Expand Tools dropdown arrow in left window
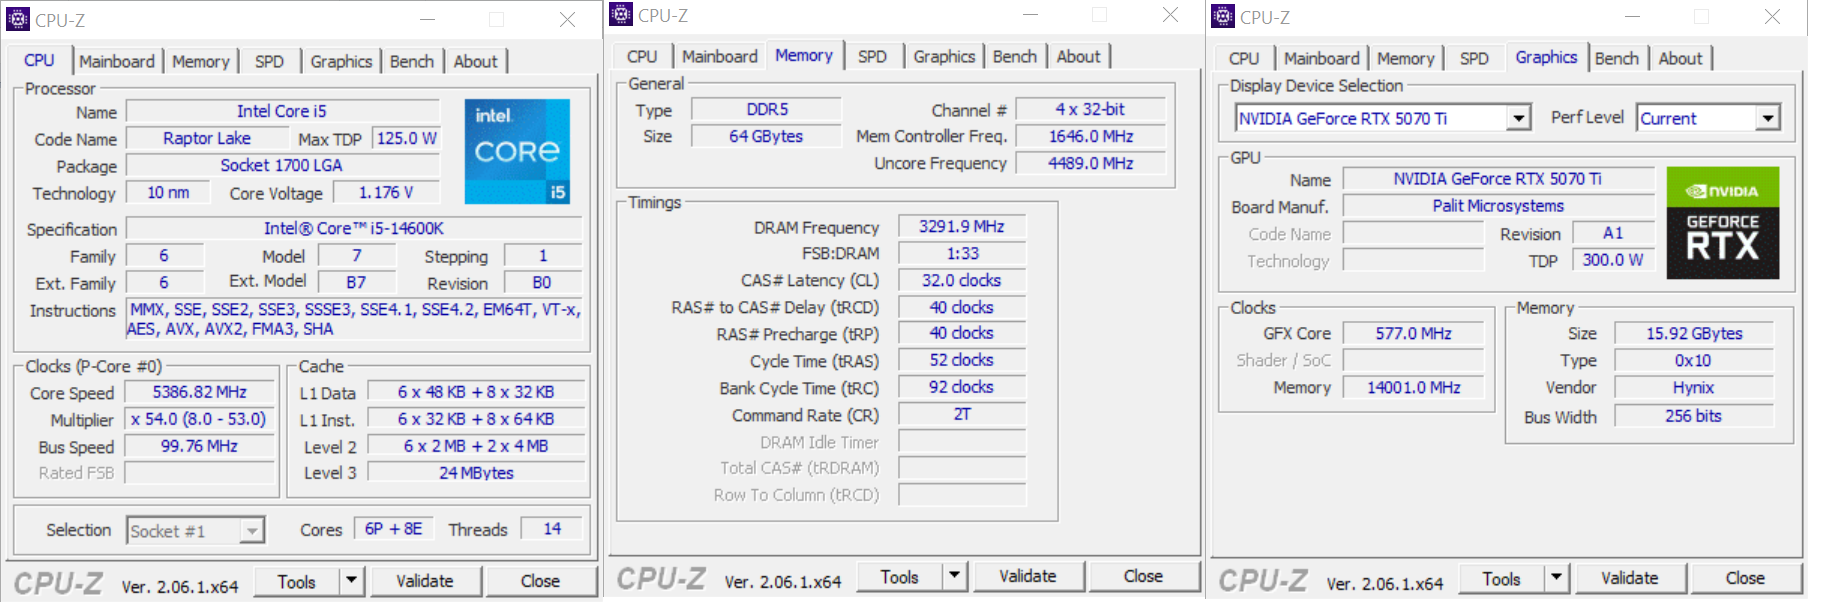The image size is (1834, 607). 351,581
